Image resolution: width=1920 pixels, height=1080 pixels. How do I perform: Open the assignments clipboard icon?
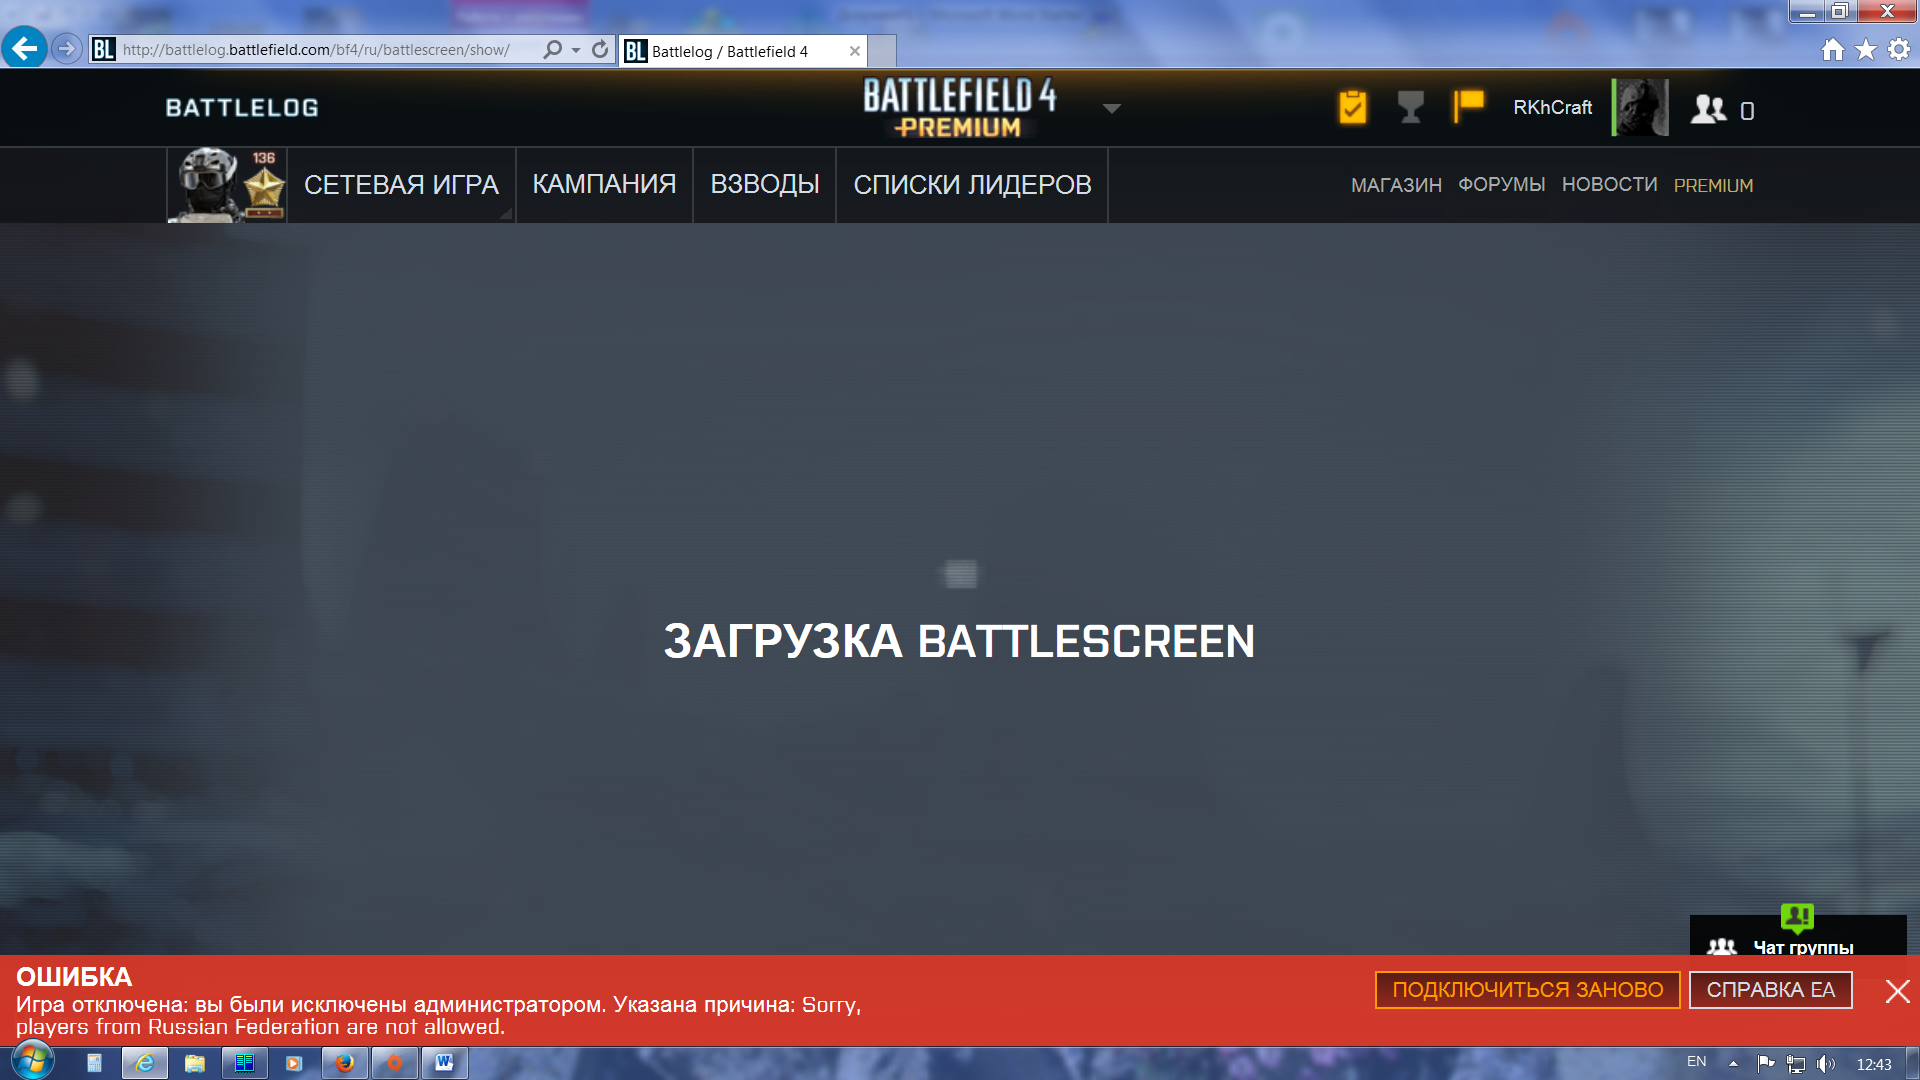[x=1352, y=107]
